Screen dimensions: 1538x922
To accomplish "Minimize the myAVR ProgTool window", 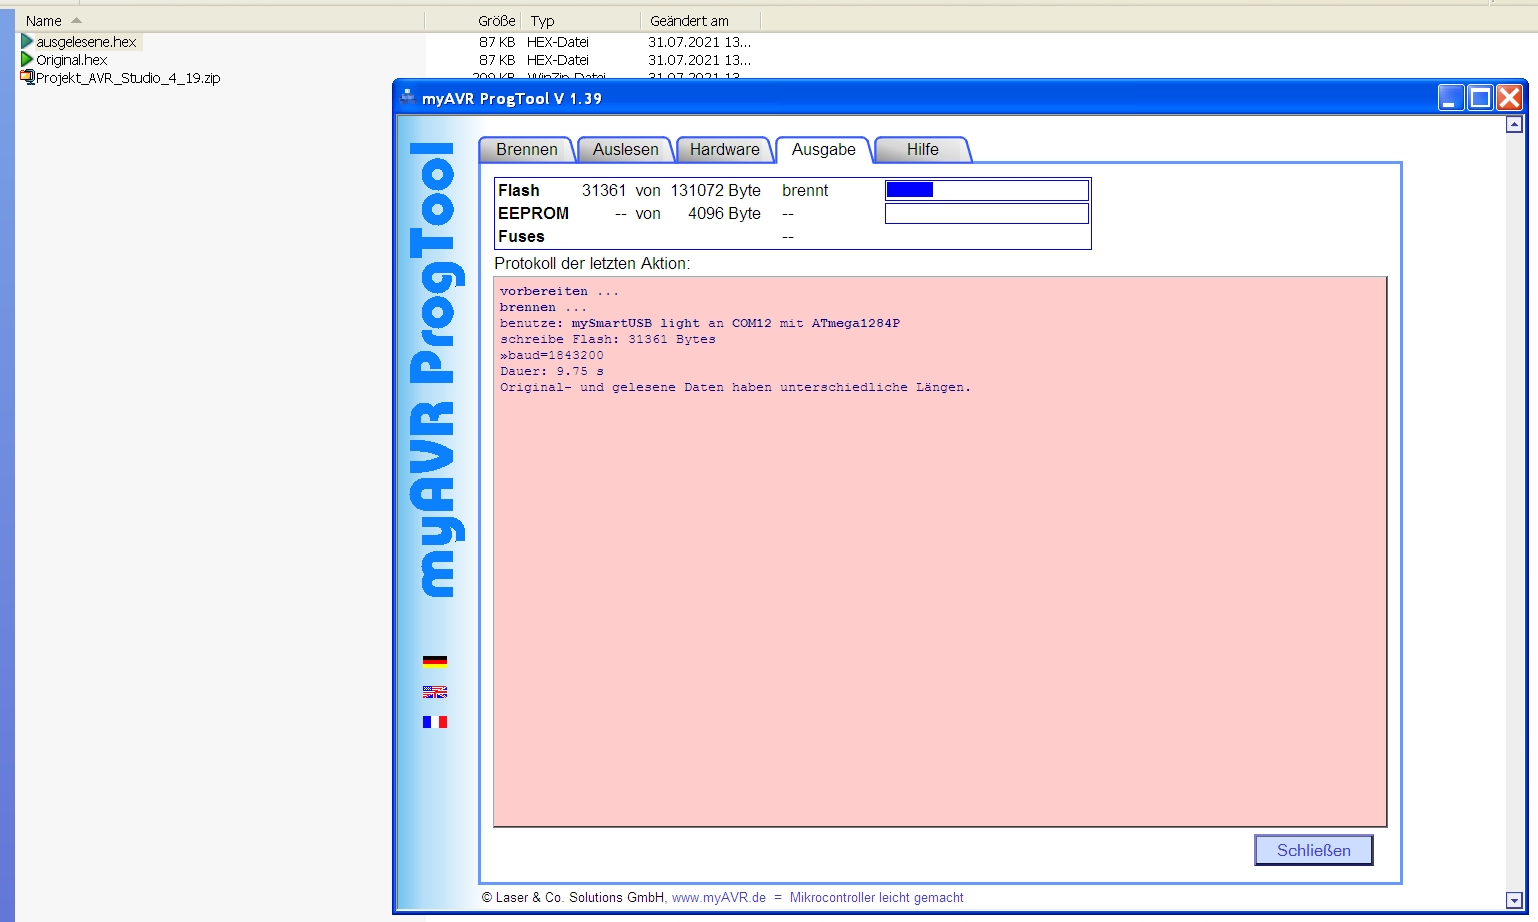I will (x=1451, y=97).
